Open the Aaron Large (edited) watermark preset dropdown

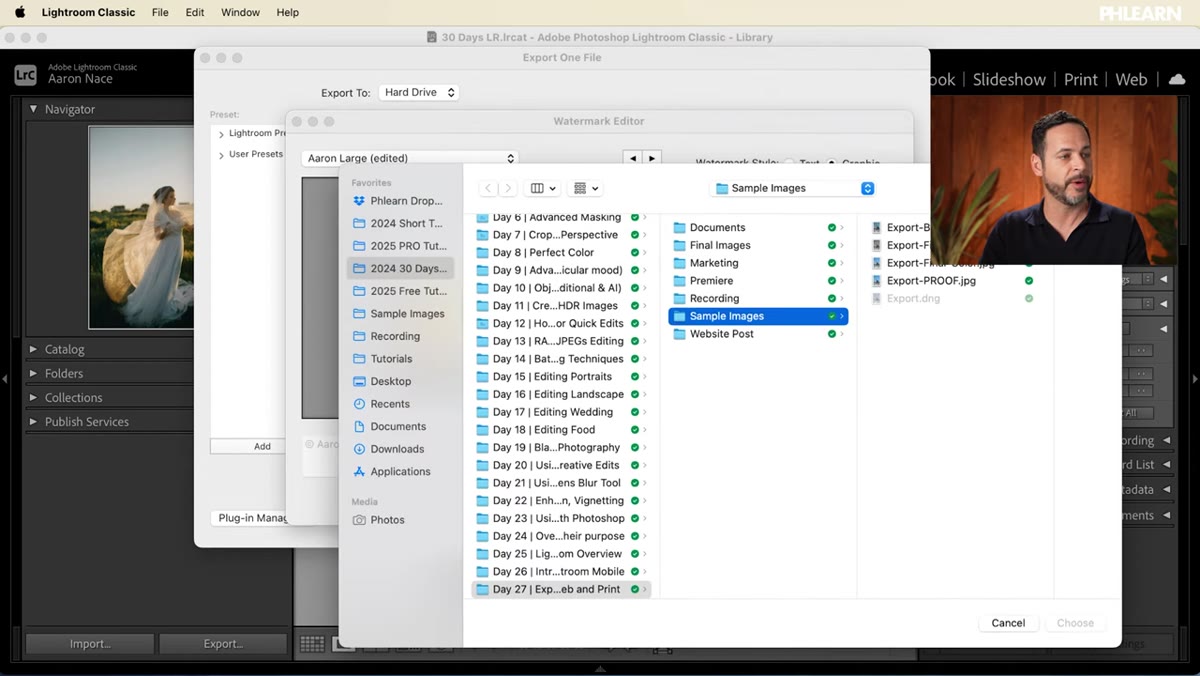pos(410,158)
